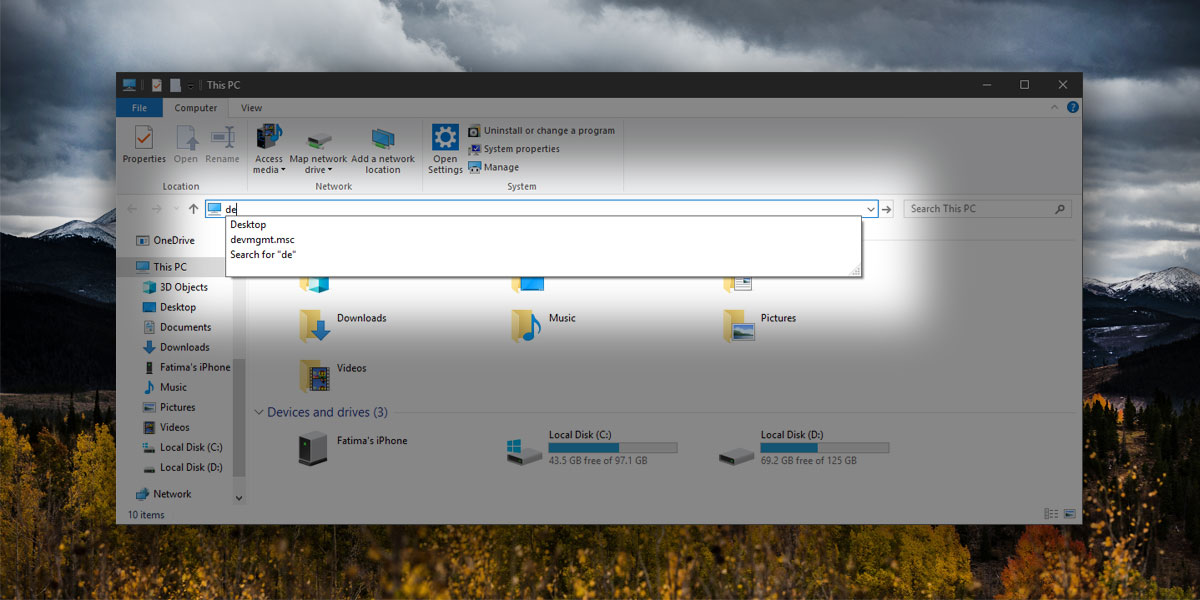Image resolution: width=1200 pixels, height=600 pixels.
Task: Collapse the Devices and drives section
Action: click(259, 412)
